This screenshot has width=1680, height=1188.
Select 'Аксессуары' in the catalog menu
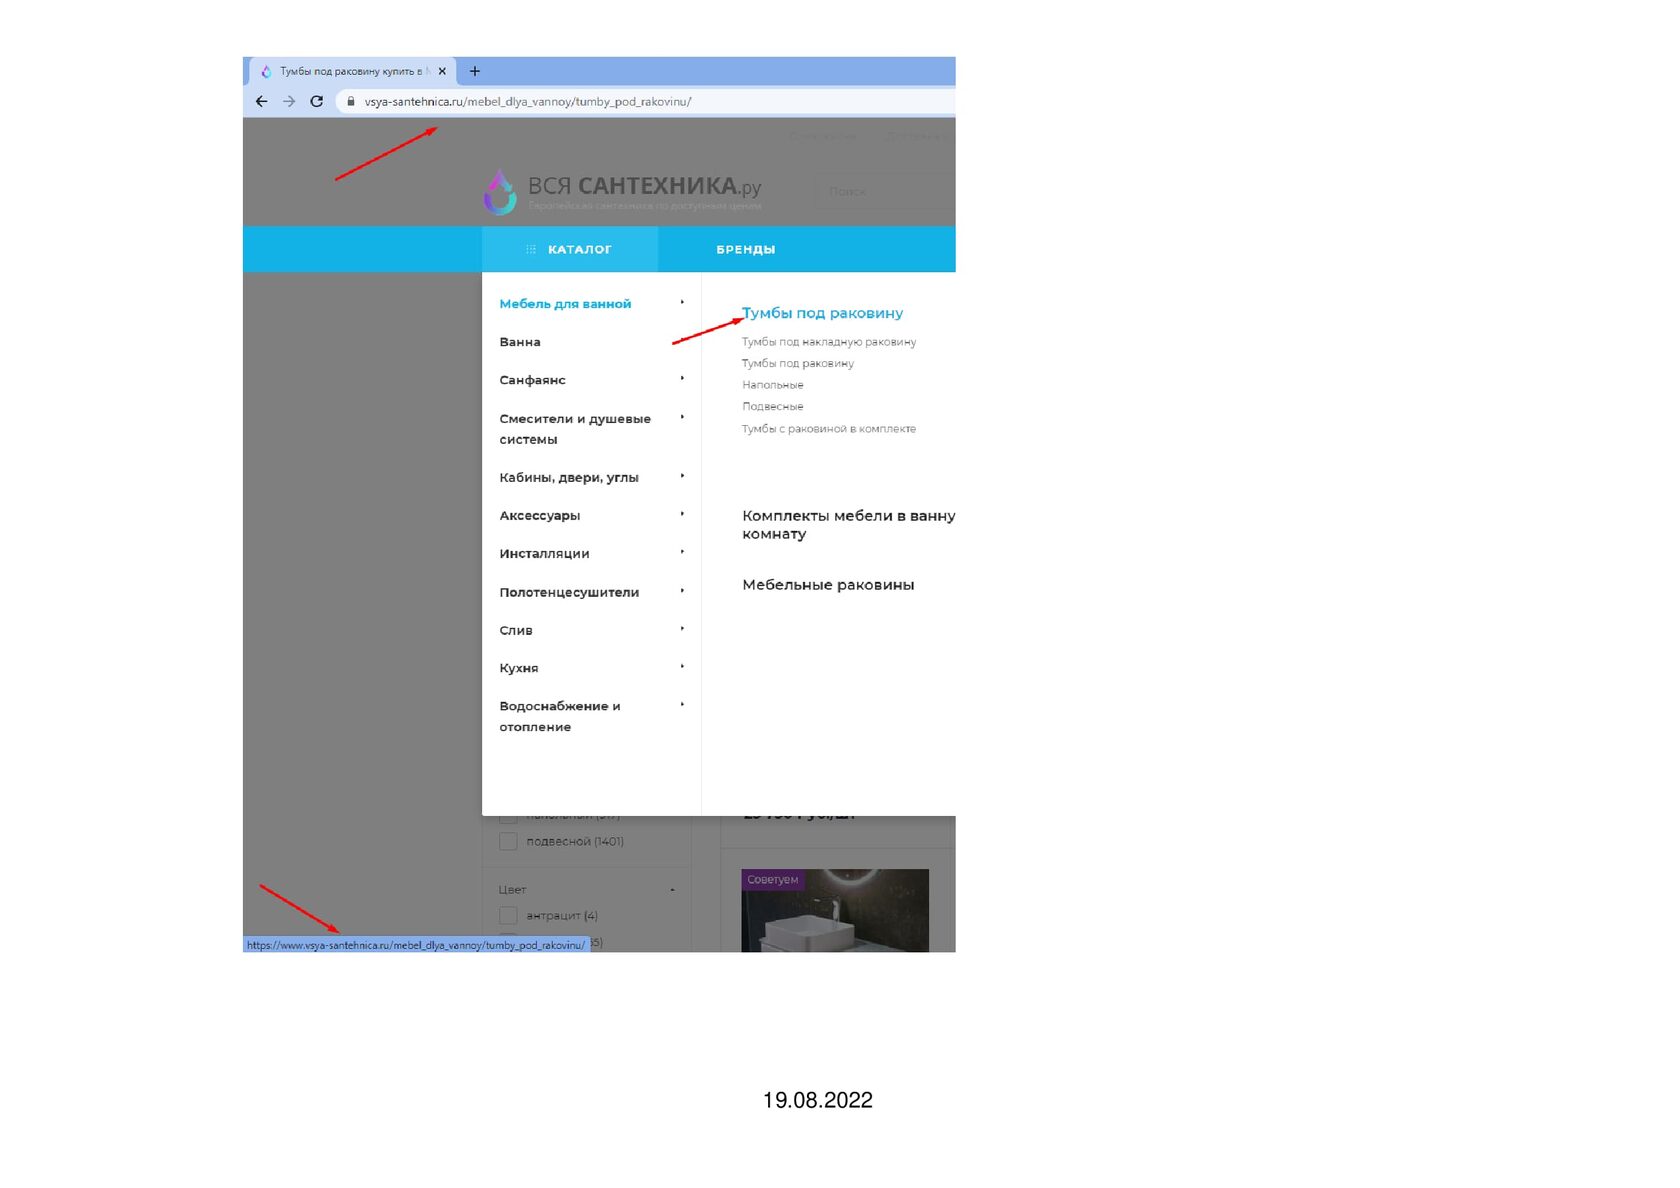tap(540, 516)
